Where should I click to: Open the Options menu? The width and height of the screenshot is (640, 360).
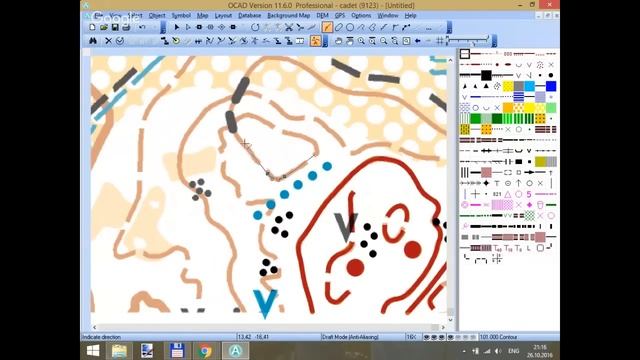coord(361,16)
